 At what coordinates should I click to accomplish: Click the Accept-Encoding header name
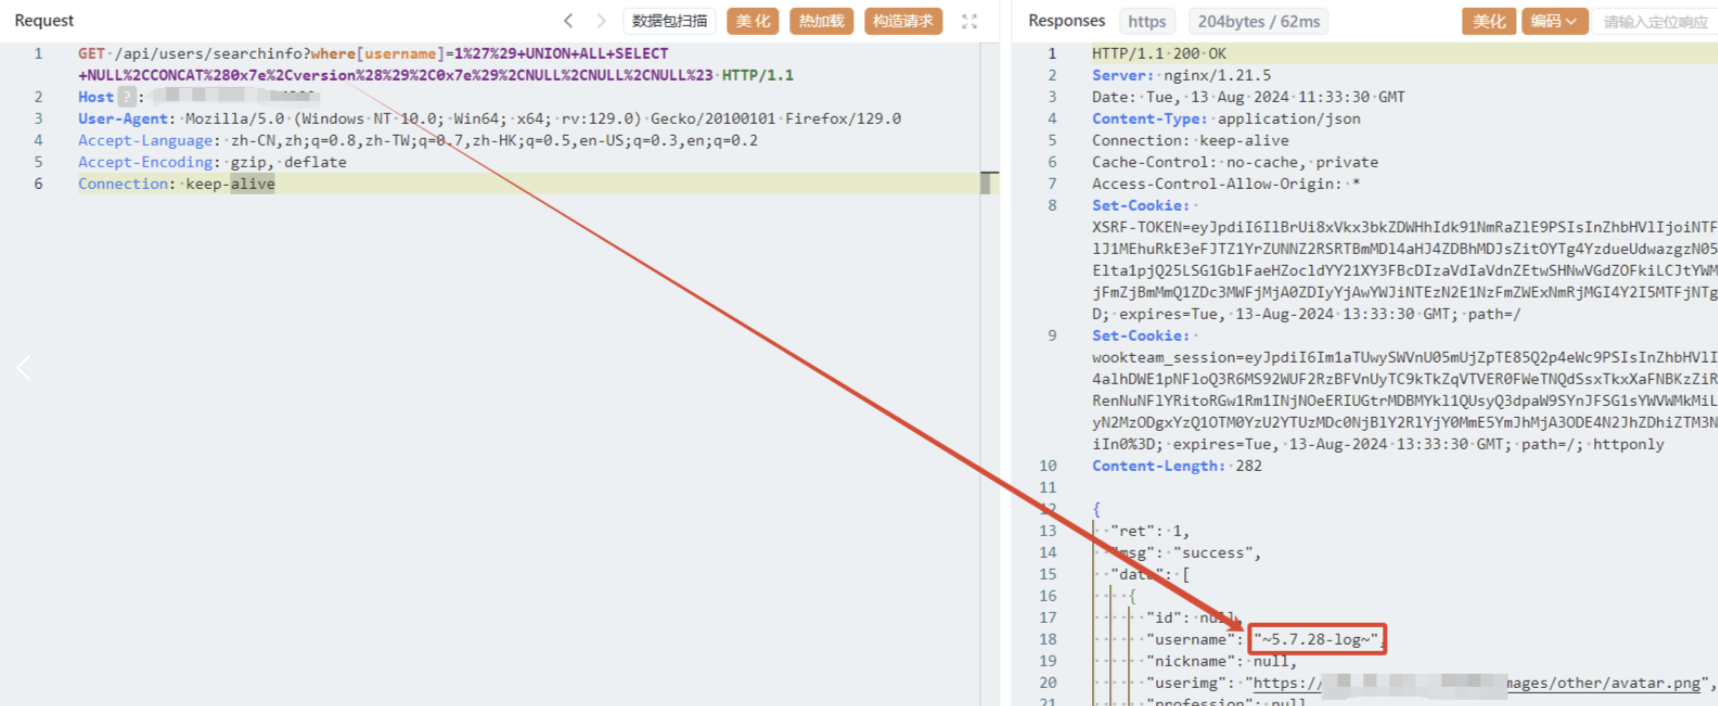coord(146,162)
